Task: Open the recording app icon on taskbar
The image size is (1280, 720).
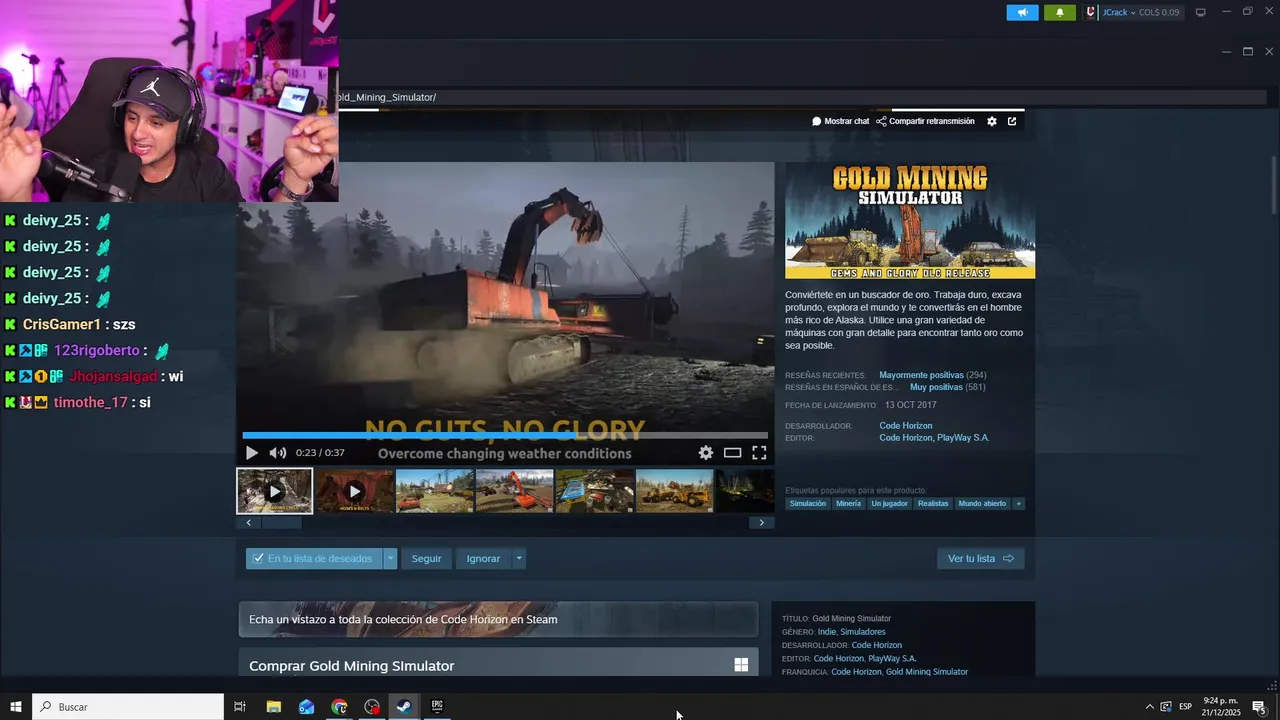Action: [372, 707]
